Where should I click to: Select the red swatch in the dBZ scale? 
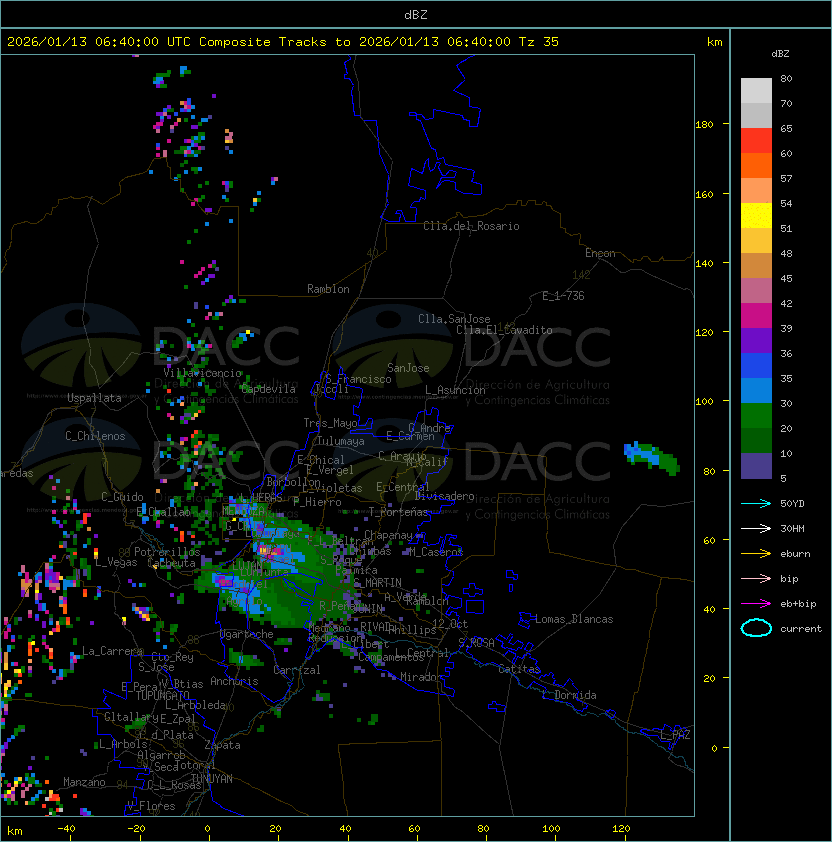(756, 141)
